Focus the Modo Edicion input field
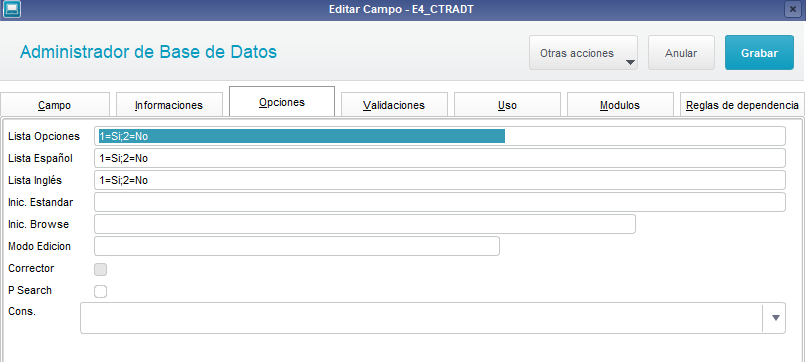The width and height of the screenshot is (806, 362). [x=297, y=246]
